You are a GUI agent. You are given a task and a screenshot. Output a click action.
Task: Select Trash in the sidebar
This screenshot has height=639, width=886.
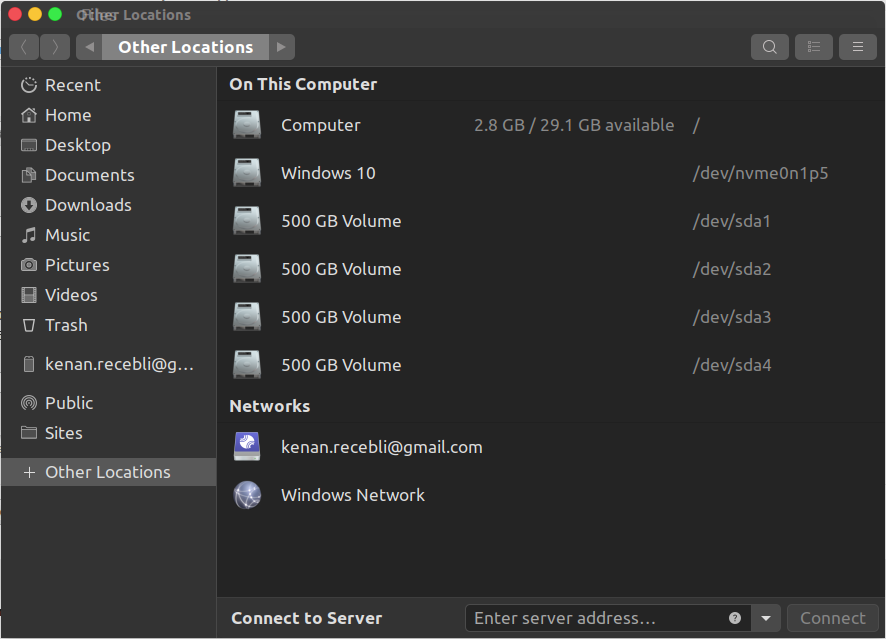point(66,325)
